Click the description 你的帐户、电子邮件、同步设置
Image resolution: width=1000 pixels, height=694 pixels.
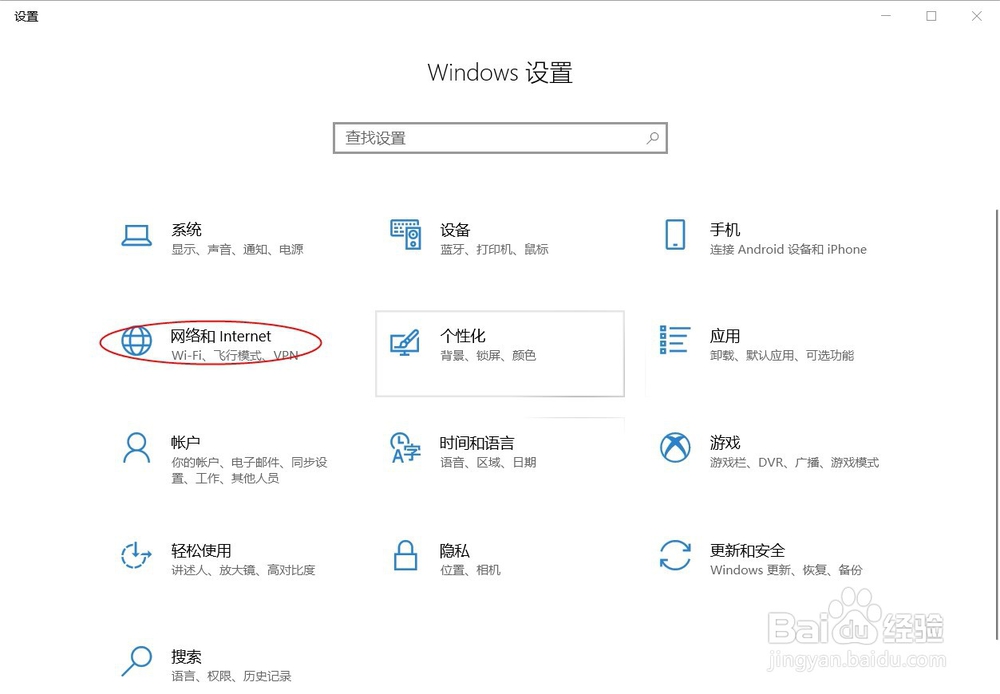click(x=249, y=470)
